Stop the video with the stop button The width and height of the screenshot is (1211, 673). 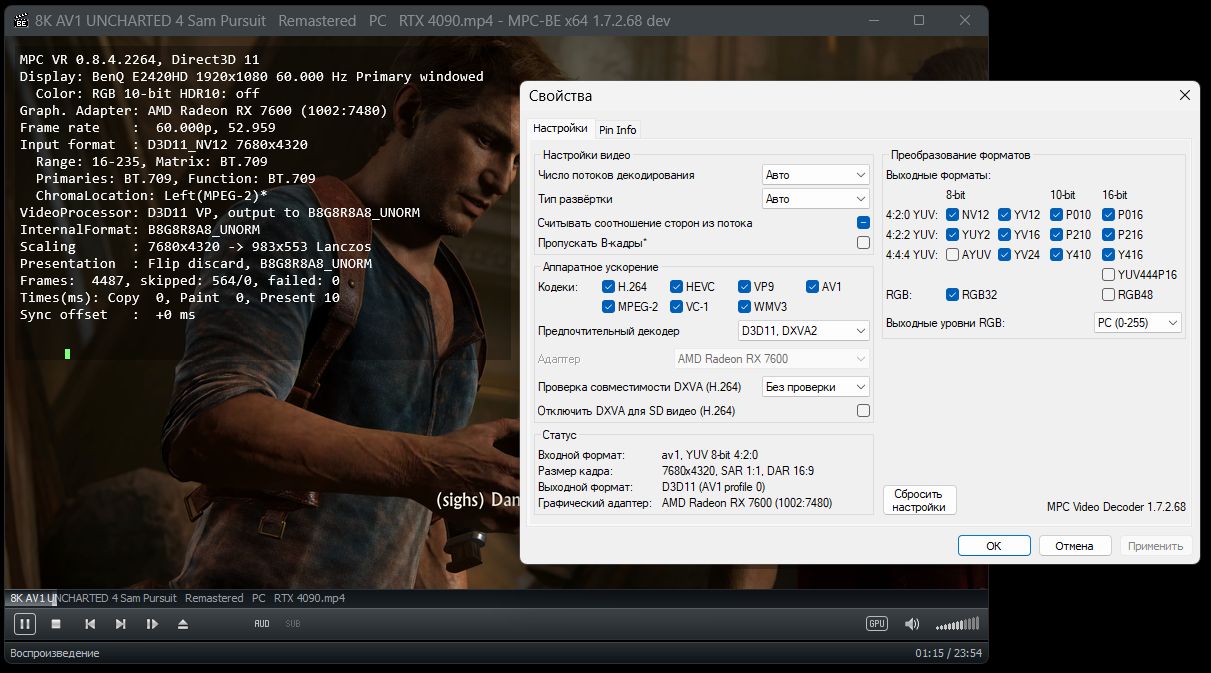pyautogui.click(x=57, y=624)
